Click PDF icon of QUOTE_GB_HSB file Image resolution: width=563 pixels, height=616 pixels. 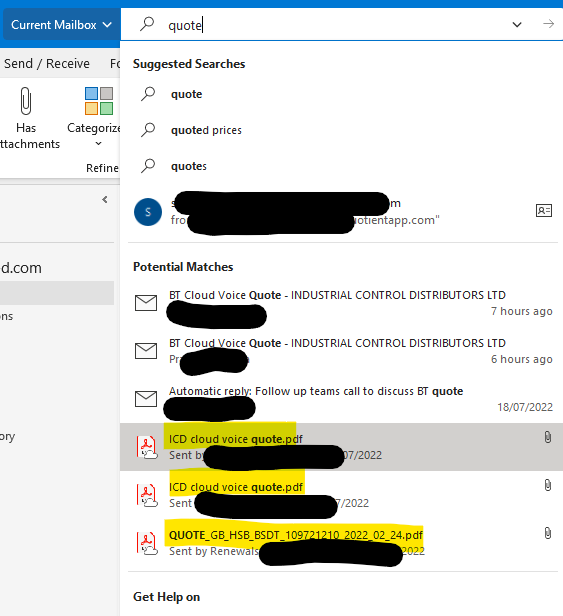[x=147, y=543]
